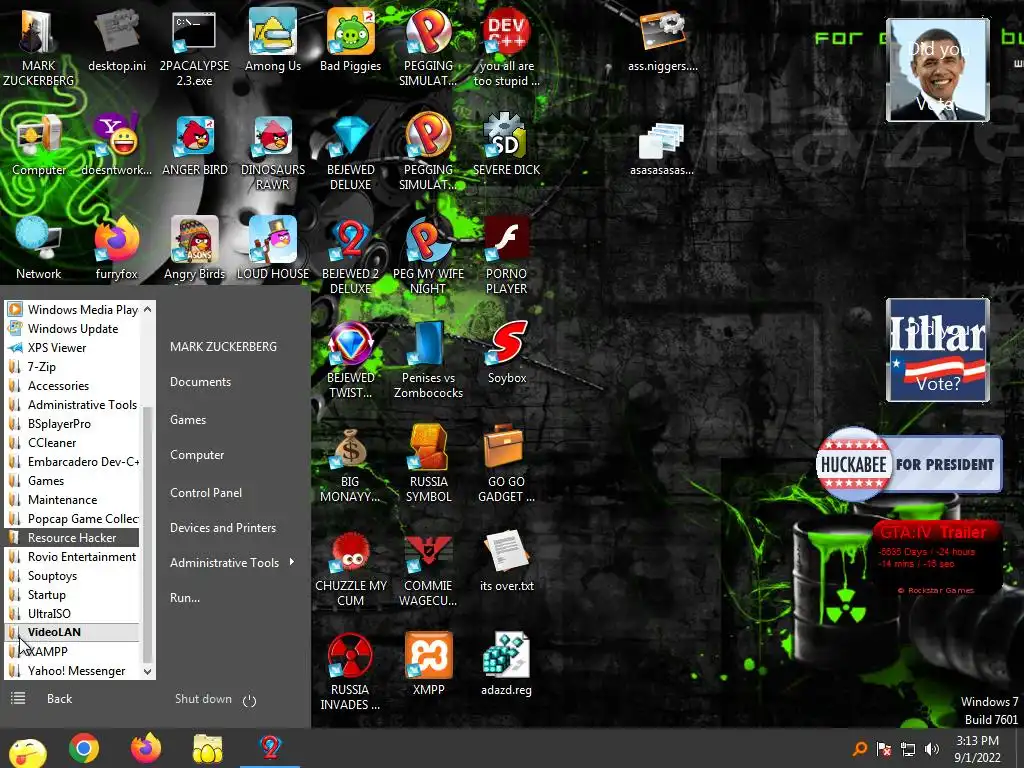This screenshot has height=768, width=1024.
Task: Open the Network desktop icon
Action: [x=39, y=248]
